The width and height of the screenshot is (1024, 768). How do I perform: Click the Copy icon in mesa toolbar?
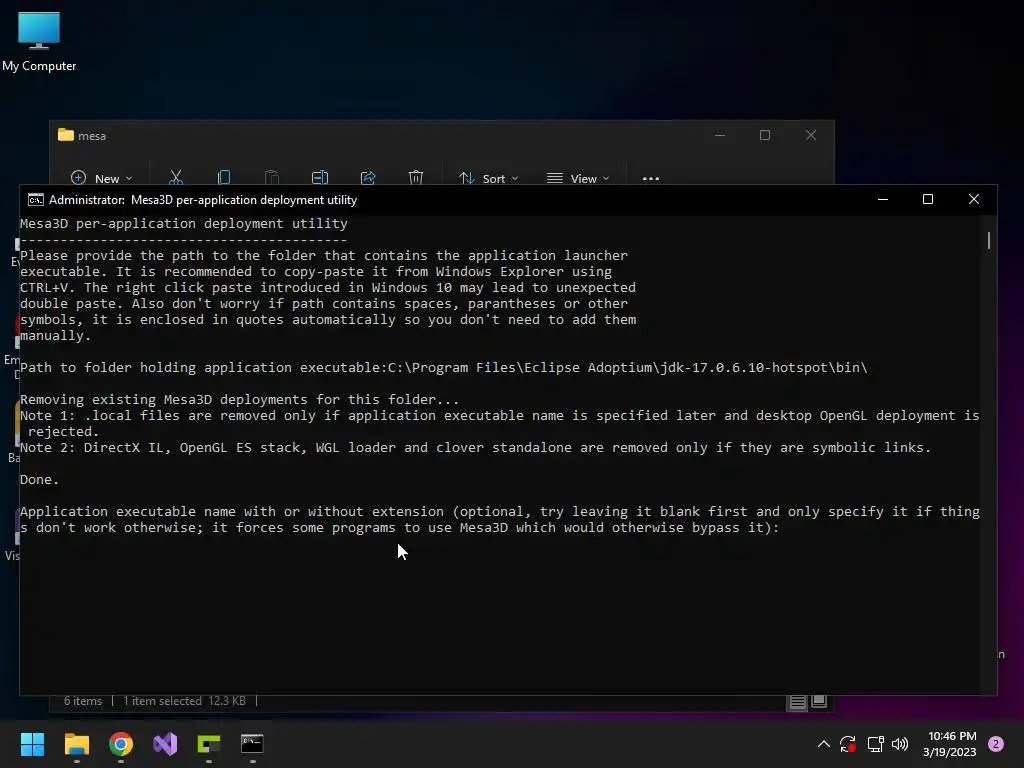(223, 178)
